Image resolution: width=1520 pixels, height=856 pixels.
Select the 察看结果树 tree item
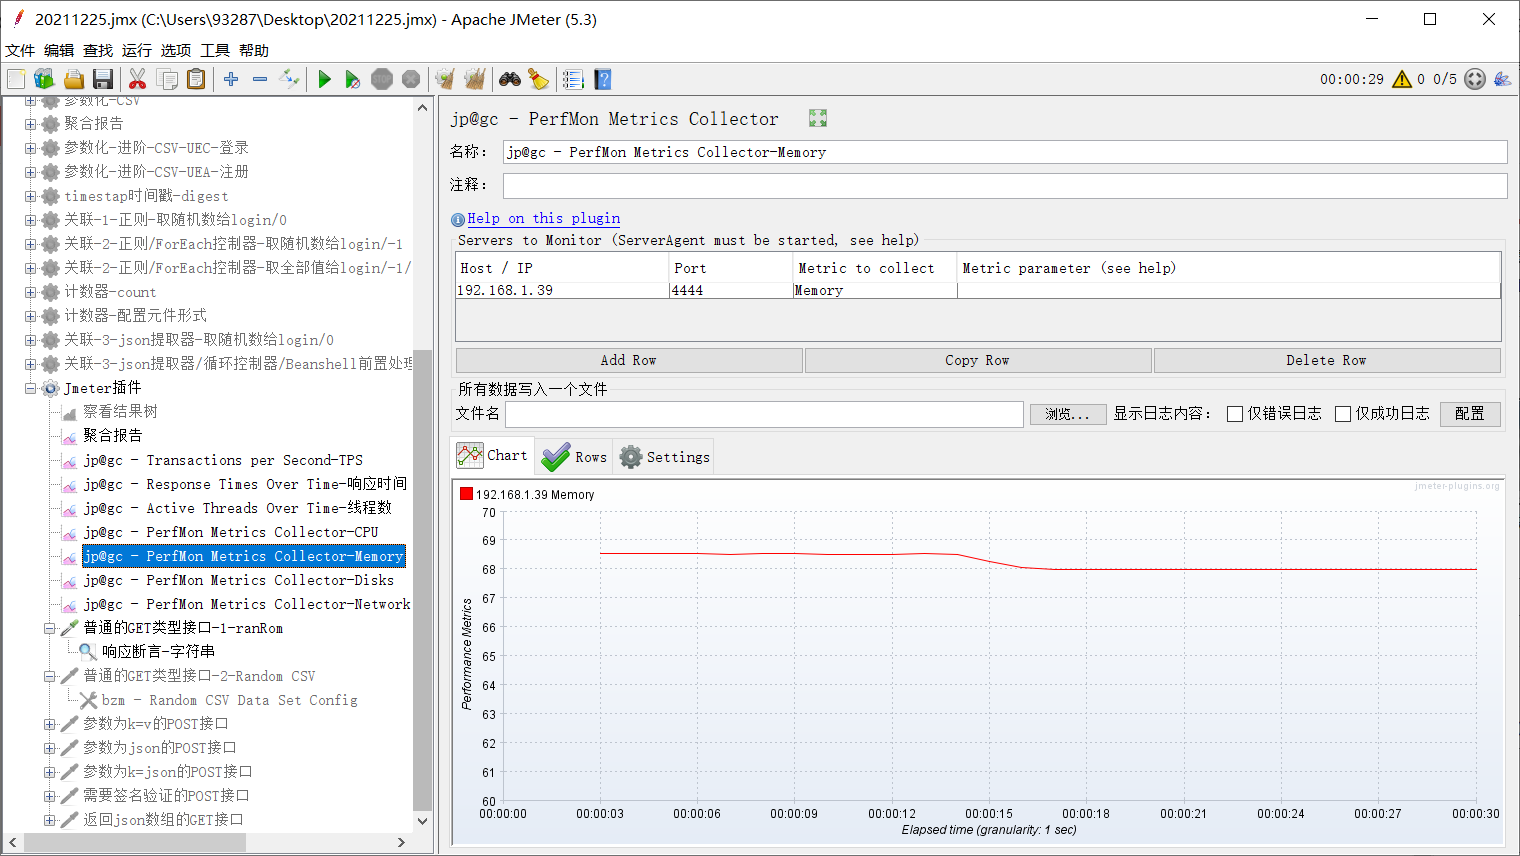click(120, 412)
